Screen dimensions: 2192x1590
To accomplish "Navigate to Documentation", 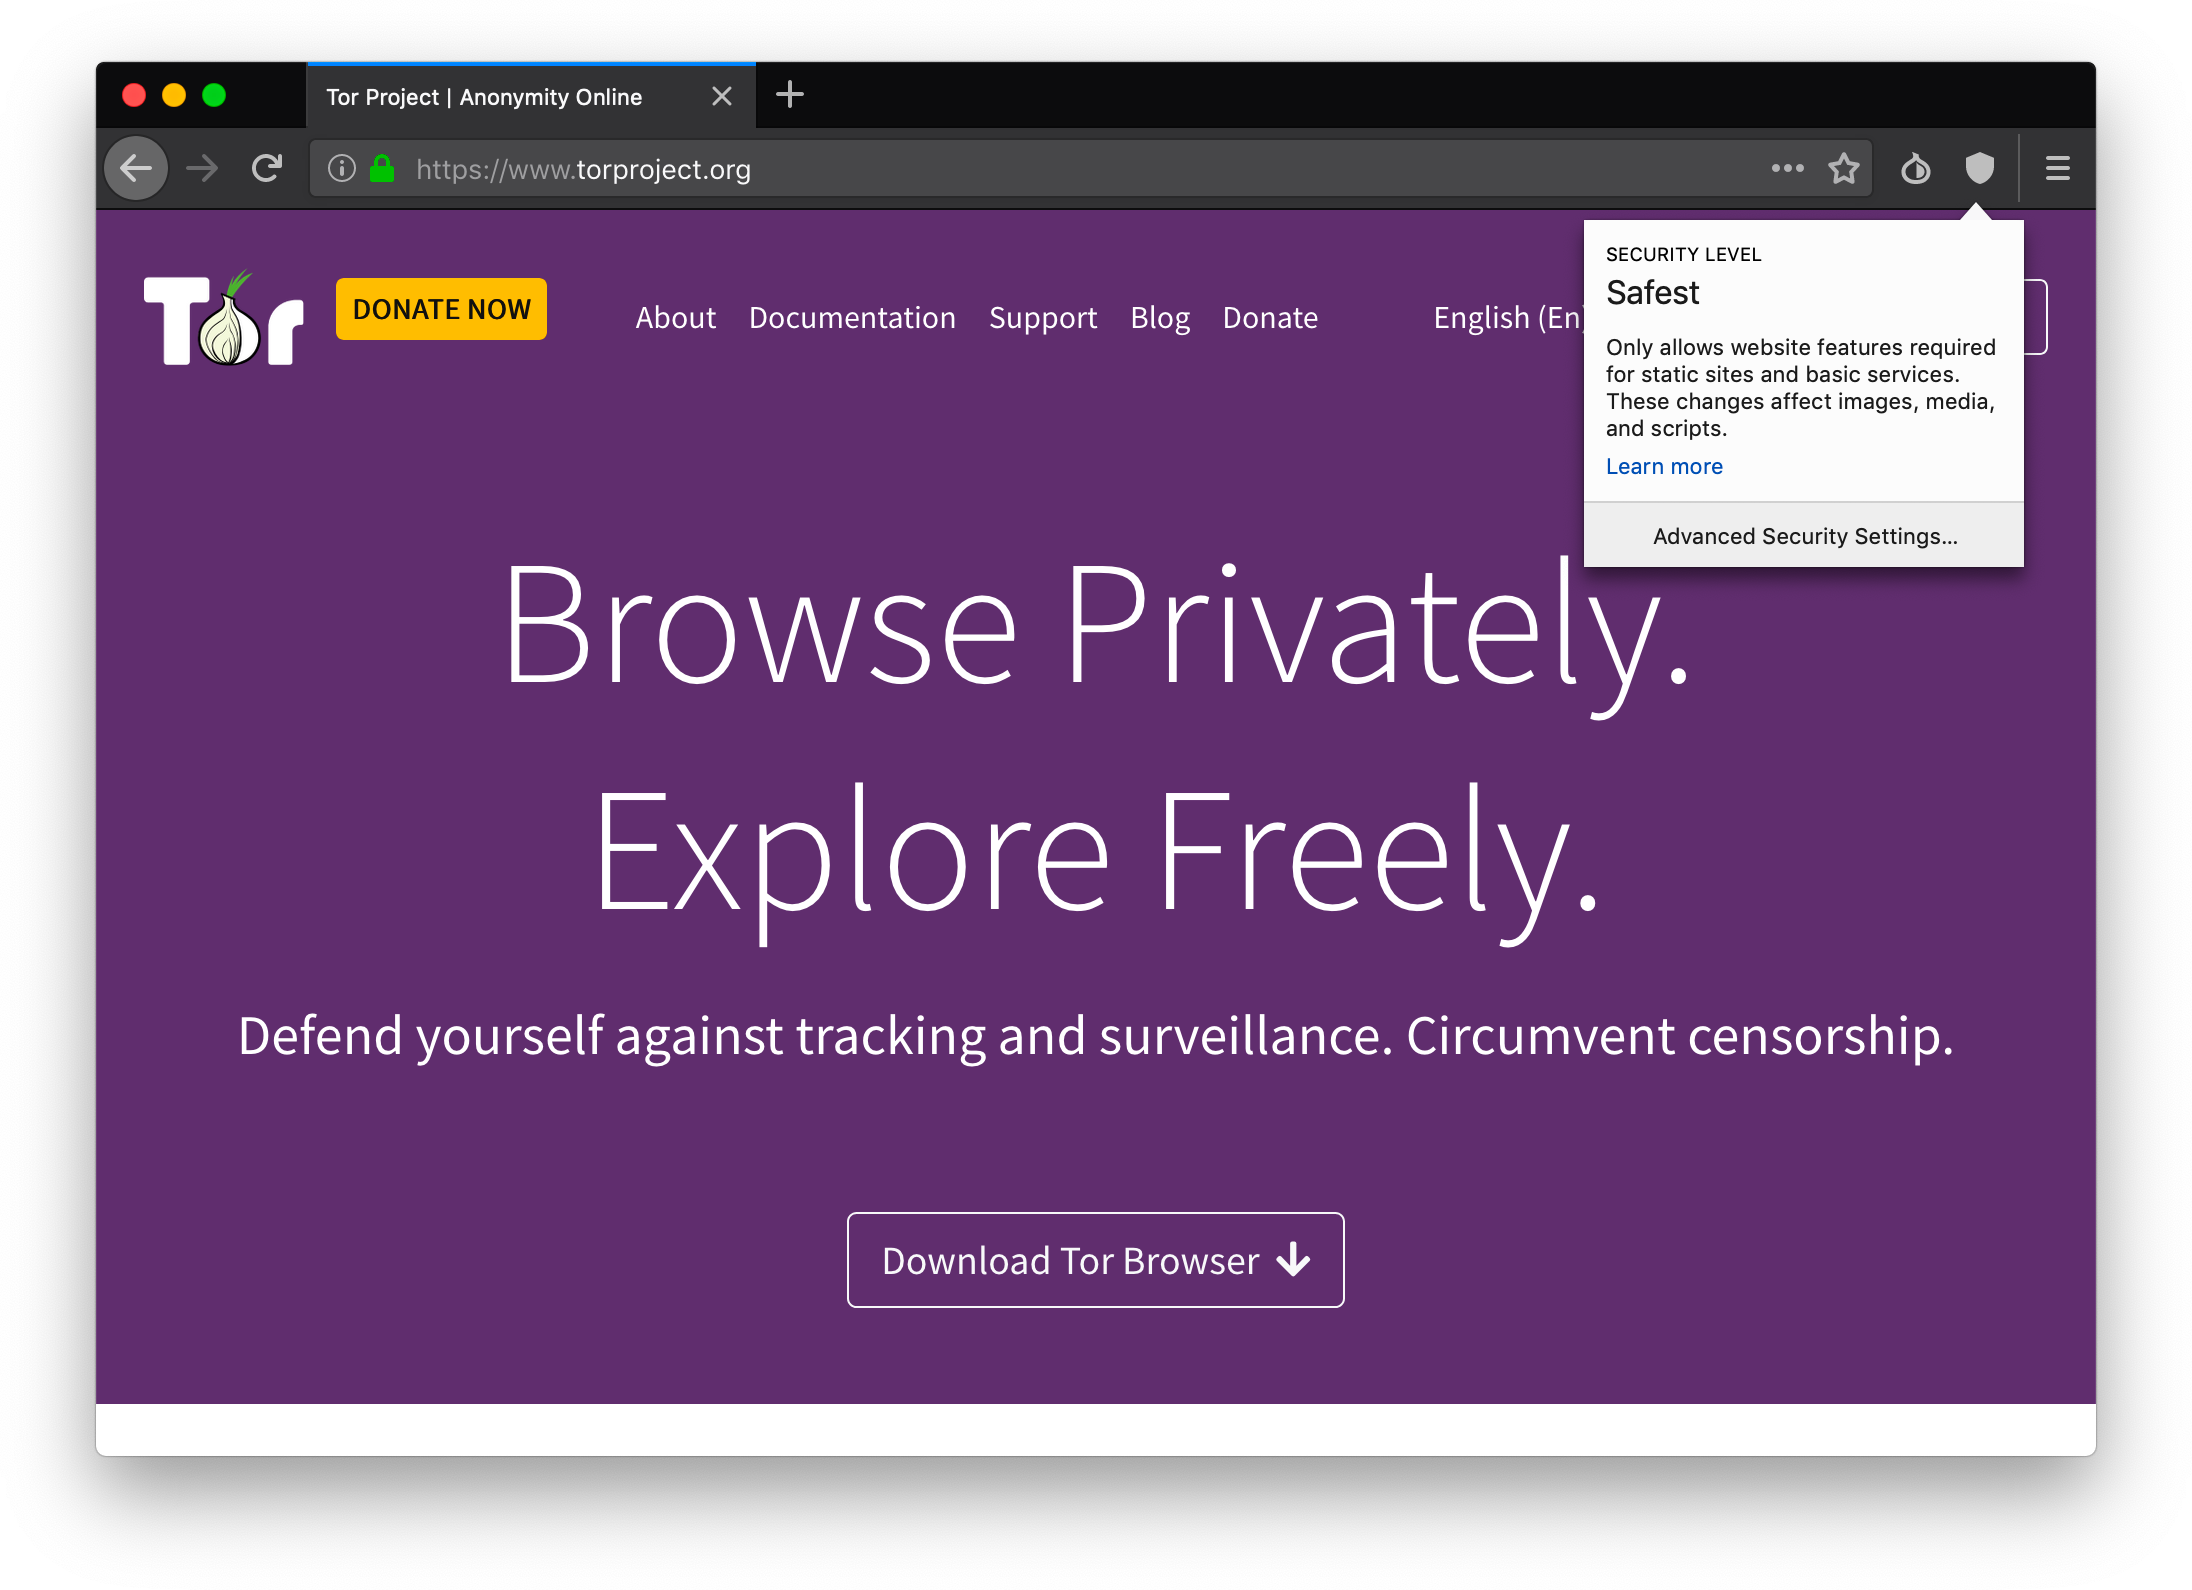I will pyautogui.click(x=852, y=318).
